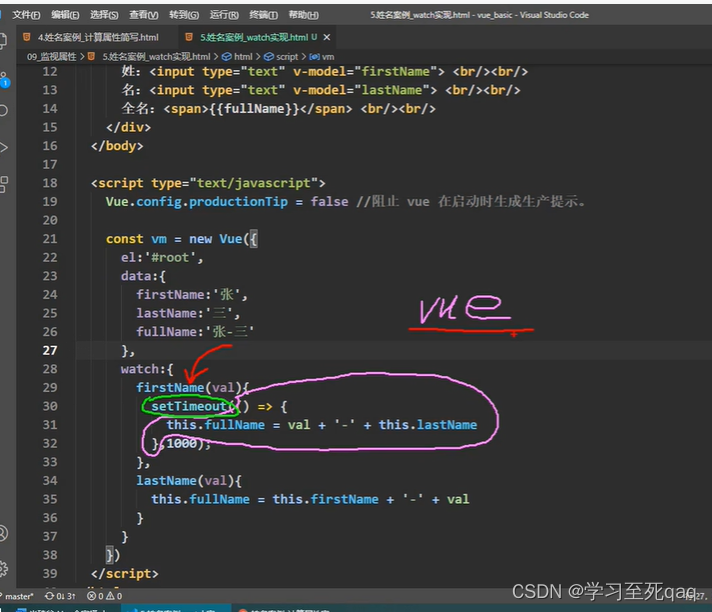Click the current line number 27
Screen dimensions: 712x612
tap(50, 350)
